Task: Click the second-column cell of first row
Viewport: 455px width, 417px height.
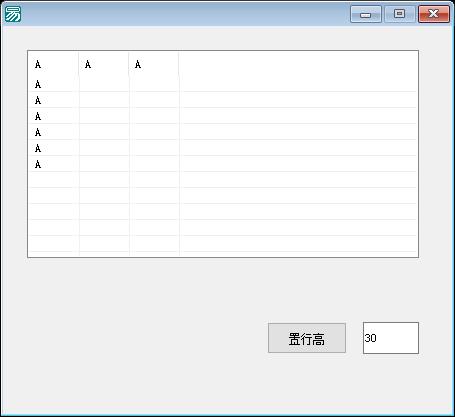Action: [x=104, y=84]
